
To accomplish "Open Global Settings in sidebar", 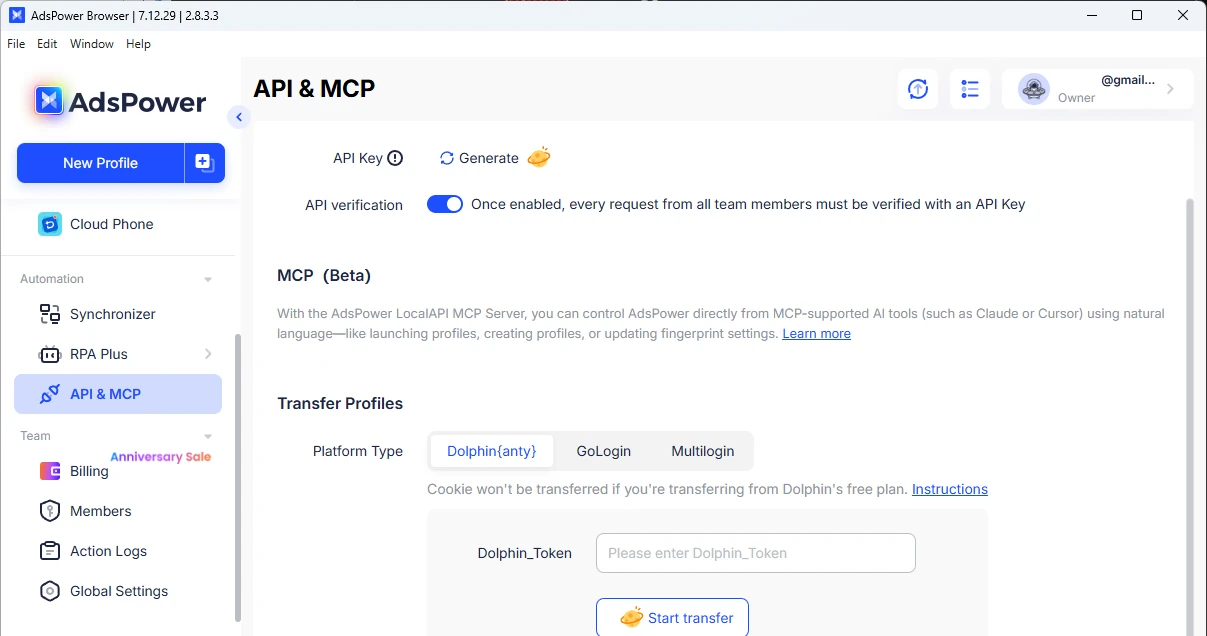I will 118,591.
